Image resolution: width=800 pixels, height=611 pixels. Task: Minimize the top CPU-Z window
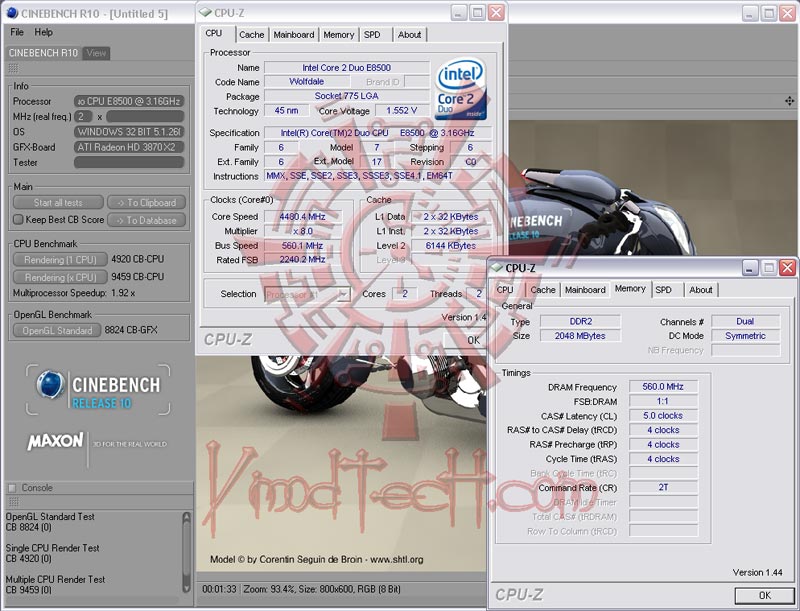pos(459,13)
